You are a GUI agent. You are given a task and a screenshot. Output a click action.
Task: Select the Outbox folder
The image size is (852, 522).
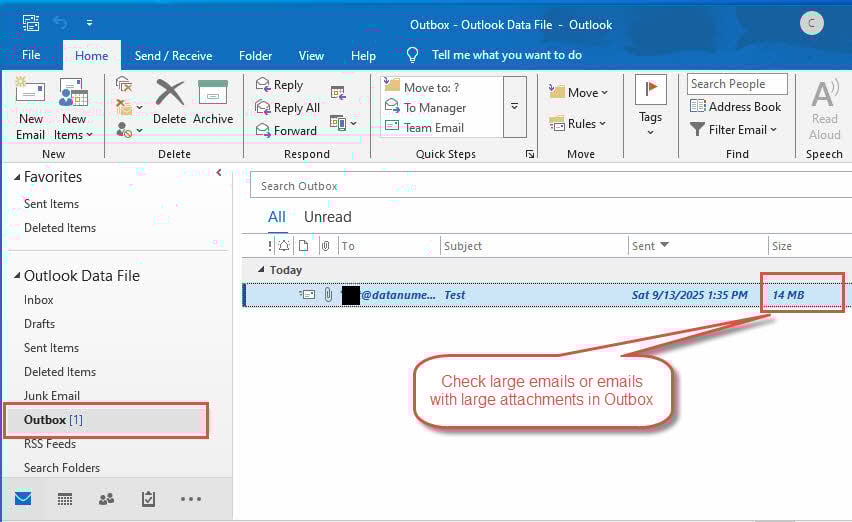point(106,420)
